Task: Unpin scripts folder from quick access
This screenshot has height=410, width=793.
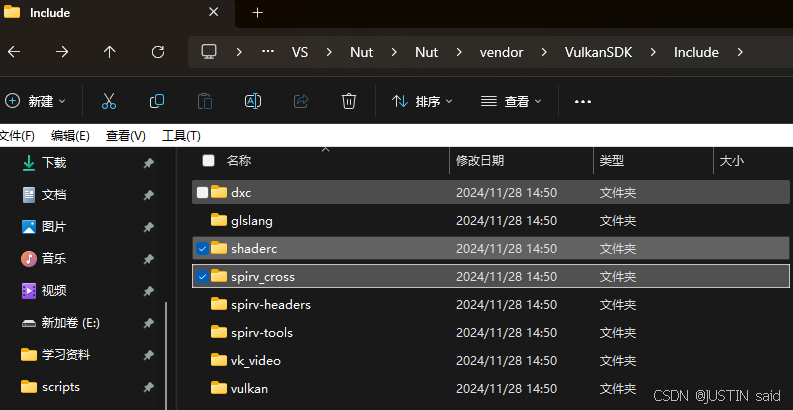Action: (x=148, y=387)
